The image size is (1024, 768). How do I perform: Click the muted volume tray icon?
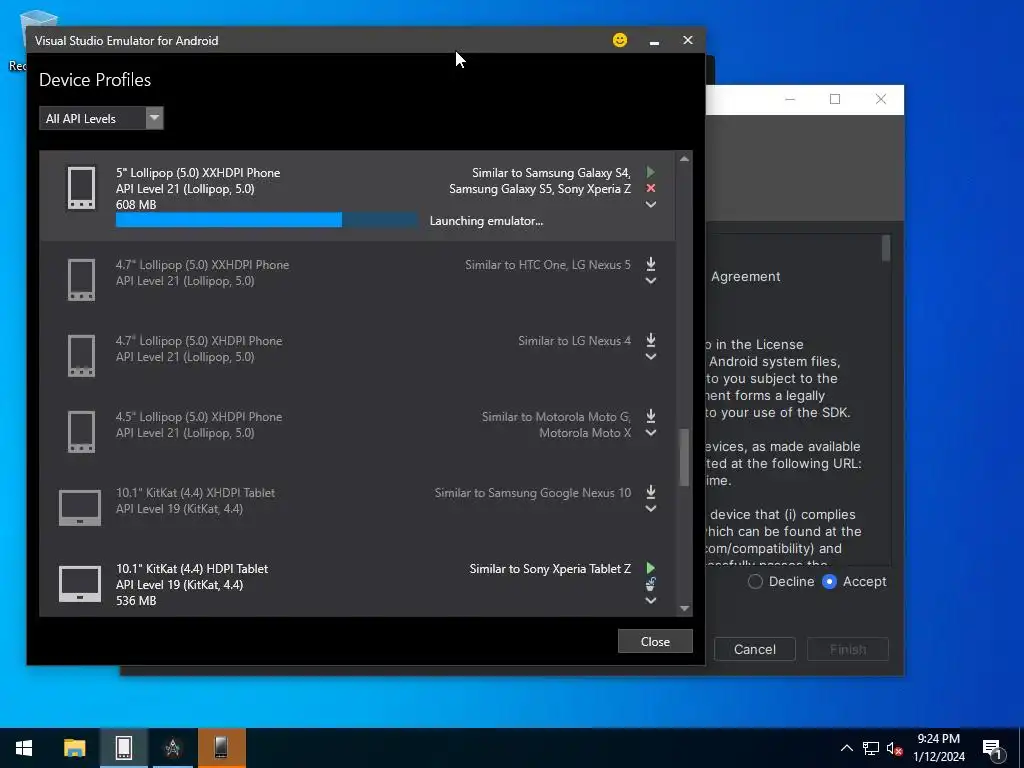coord(895,748)
